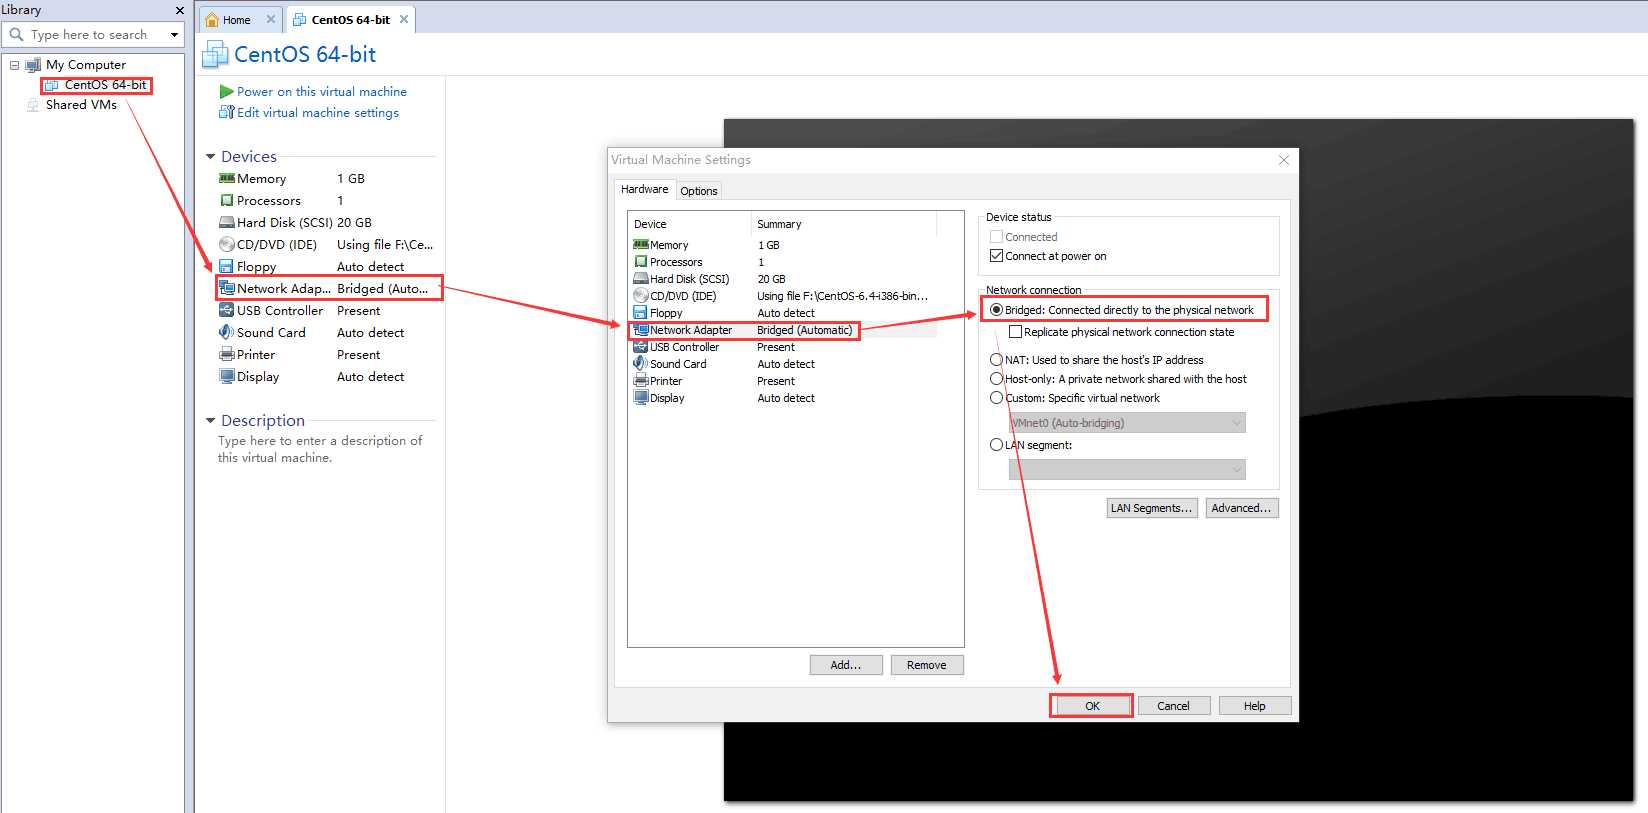Screen dimensions: 1648x813
Task: Open the library search dropdown arrow
Action: pos(174,35)
